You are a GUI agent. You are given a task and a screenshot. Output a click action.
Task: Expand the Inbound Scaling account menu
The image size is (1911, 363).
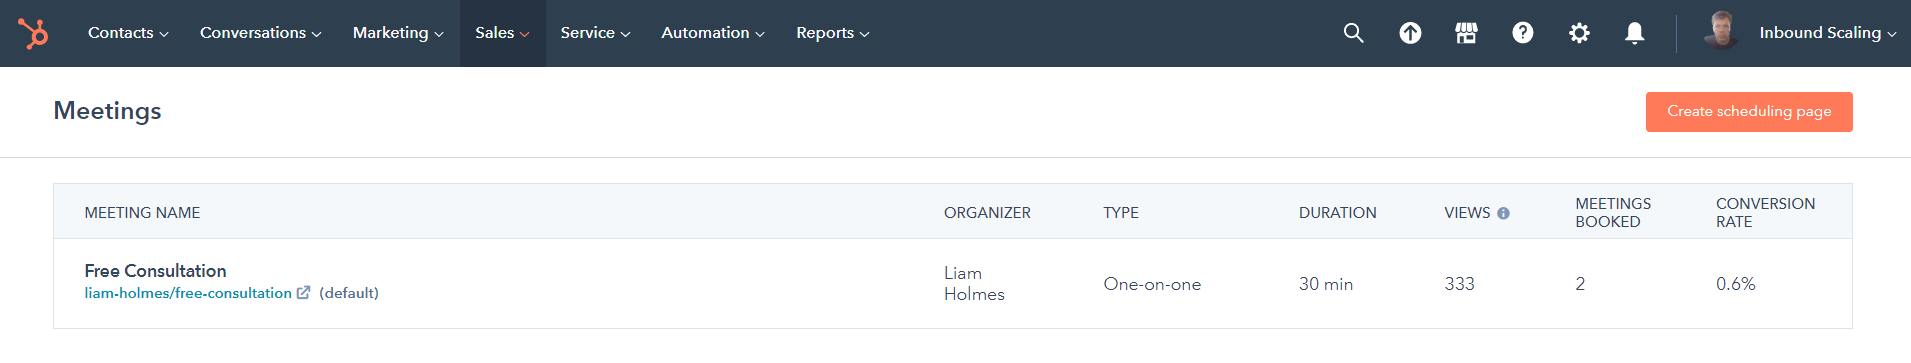(1827, 33)
